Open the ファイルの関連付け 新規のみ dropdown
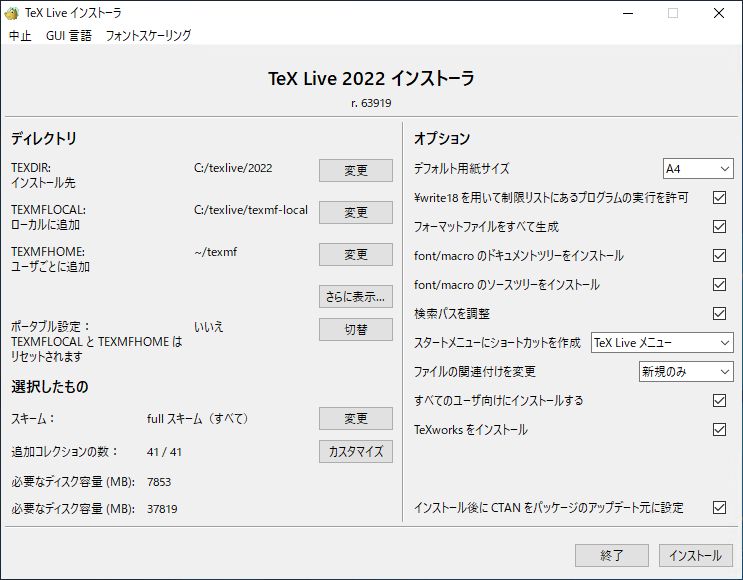 686,372
